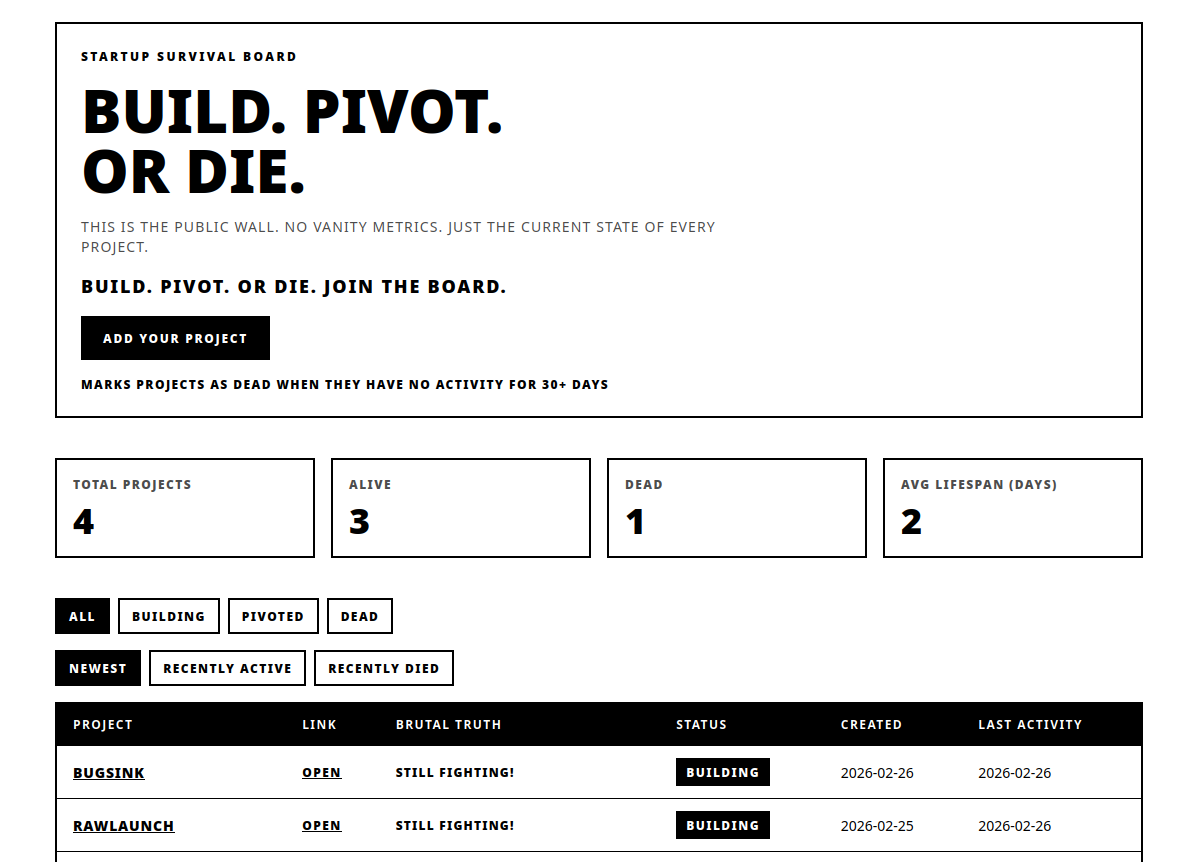Sort by RECENTLY DIED
Image resolution: width=1177 pixels, height=862 pixels.
[x=383, y=668]
